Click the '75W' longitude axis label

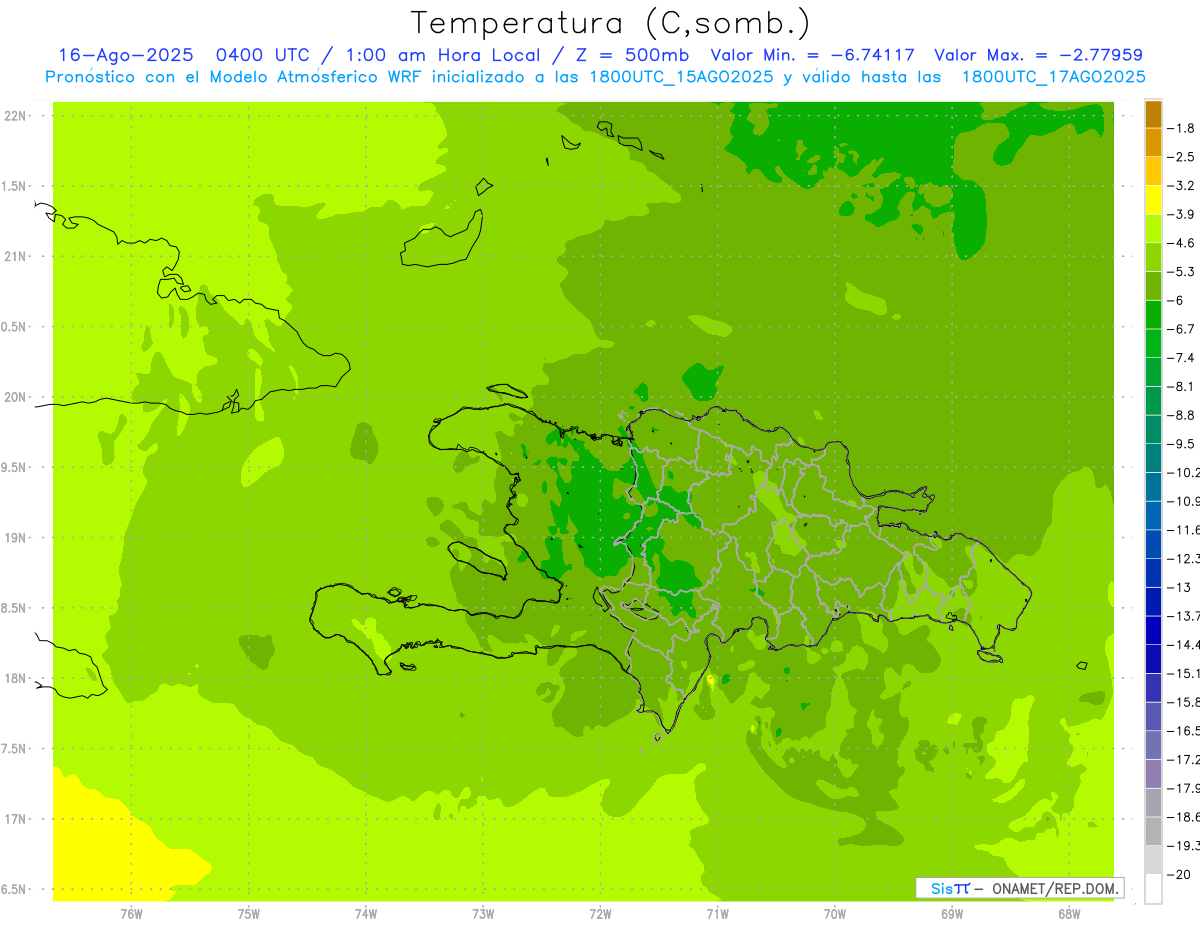tap(249, 913)
